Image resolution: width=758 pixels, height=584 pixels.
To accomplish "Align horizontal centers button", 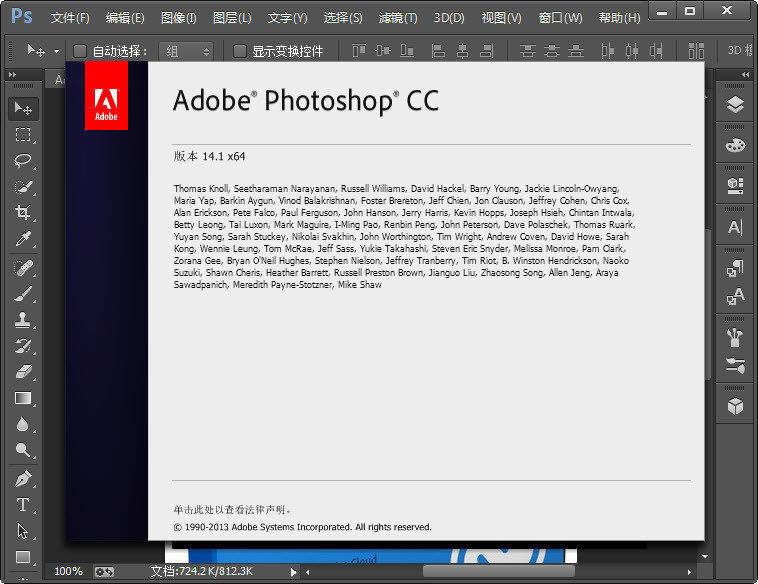I will tap(463, 50).
